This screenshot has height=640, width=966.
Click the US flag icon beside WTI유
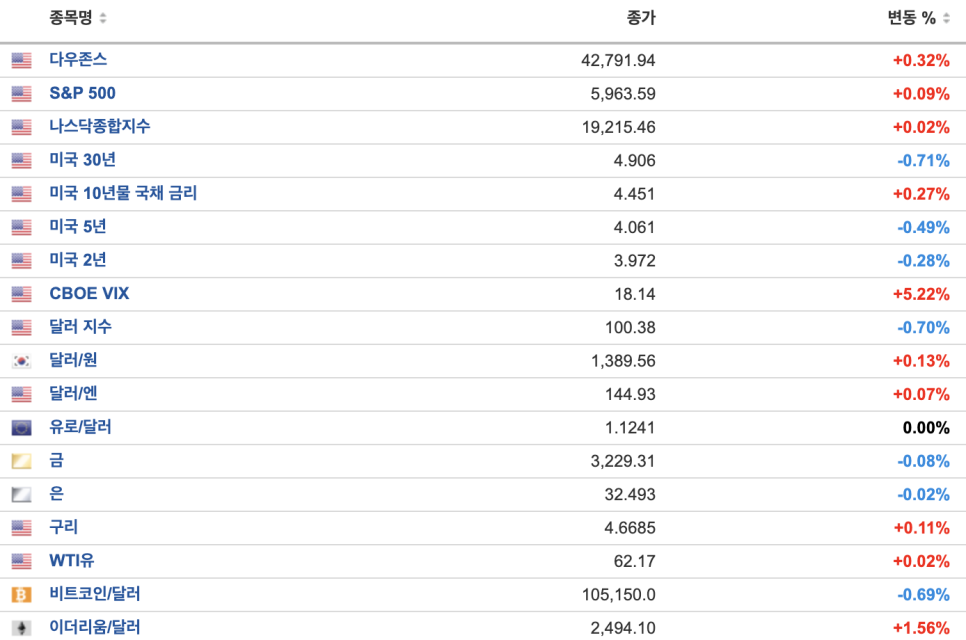[22, 561]
